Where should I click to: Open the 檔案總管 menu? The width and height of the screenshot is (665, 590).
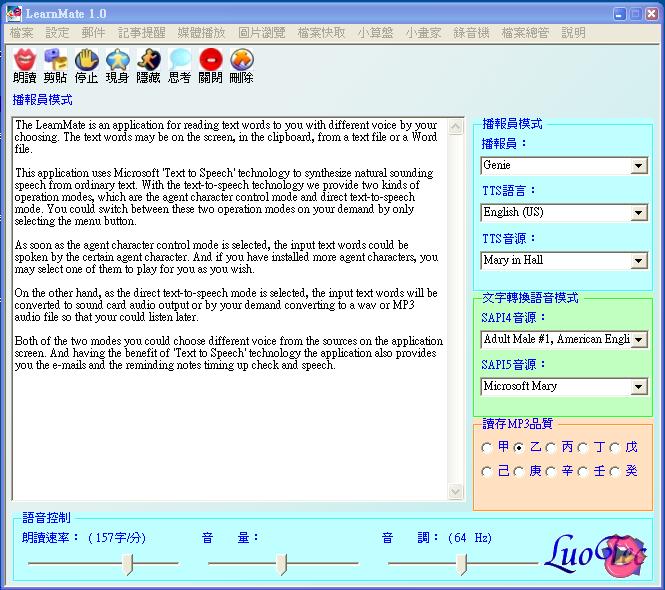click(x=525, y=33)
